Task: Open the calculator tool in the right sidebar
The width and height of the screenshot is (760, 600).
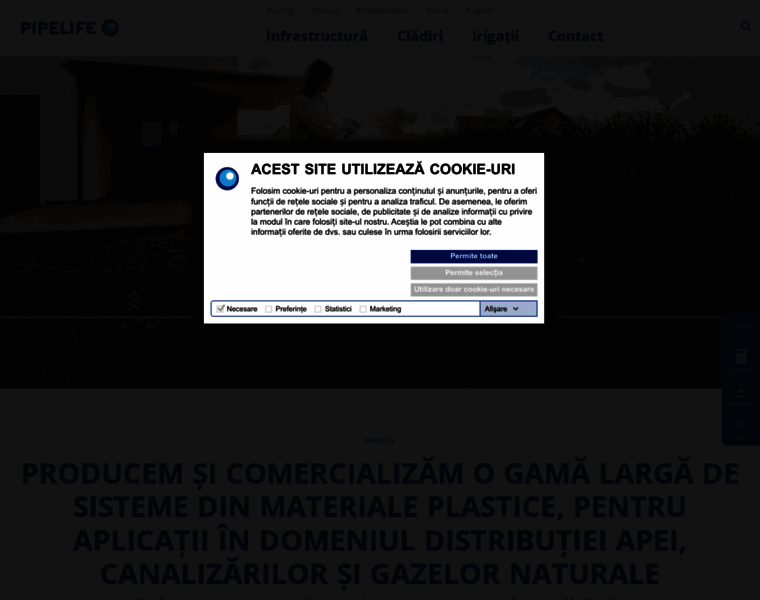Action: (741, 356)
